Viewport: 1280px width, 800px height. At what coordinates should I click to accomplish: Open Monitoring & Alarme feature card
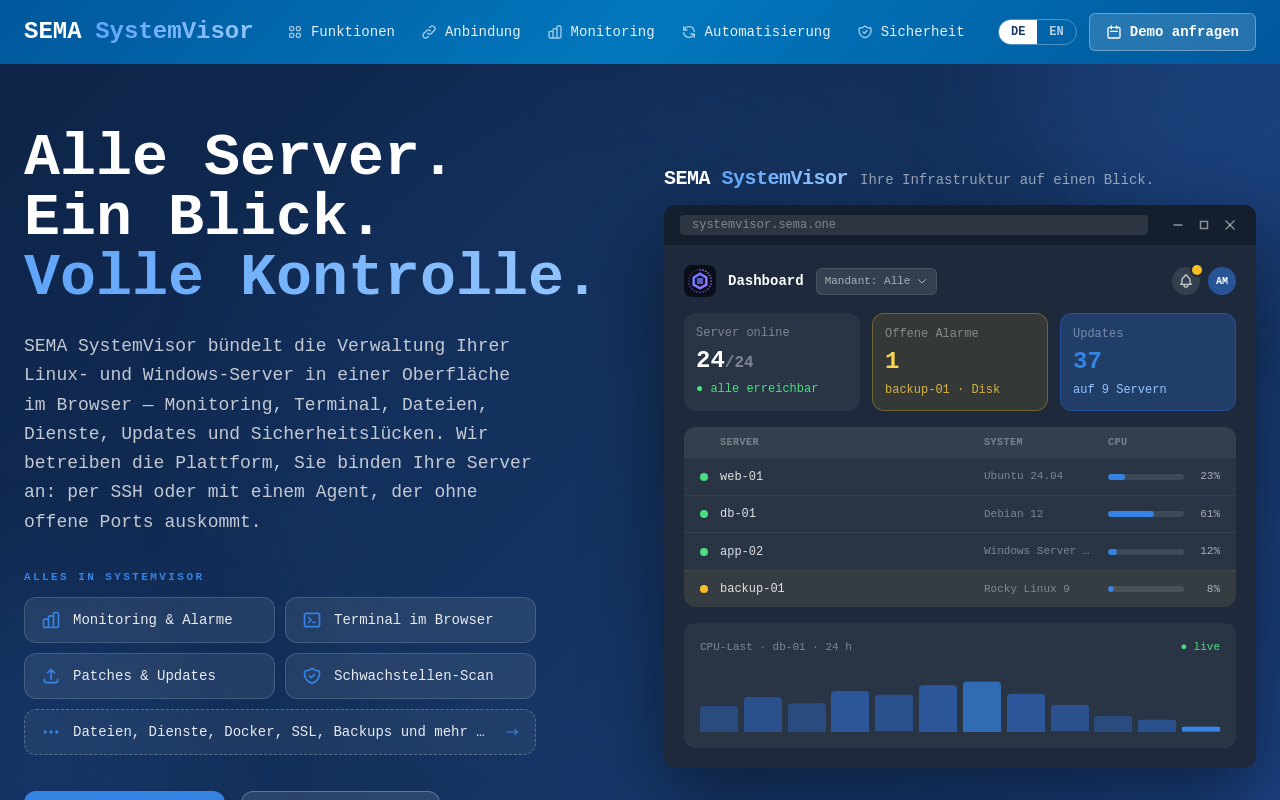149,620
